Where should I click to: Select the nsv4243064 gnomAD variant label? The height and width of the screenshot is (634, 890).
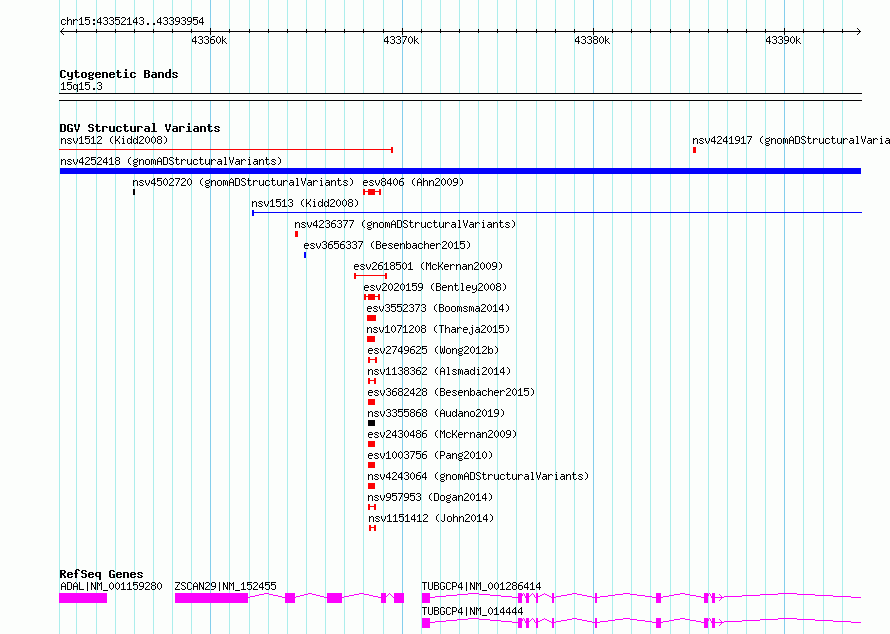(478, 476)
